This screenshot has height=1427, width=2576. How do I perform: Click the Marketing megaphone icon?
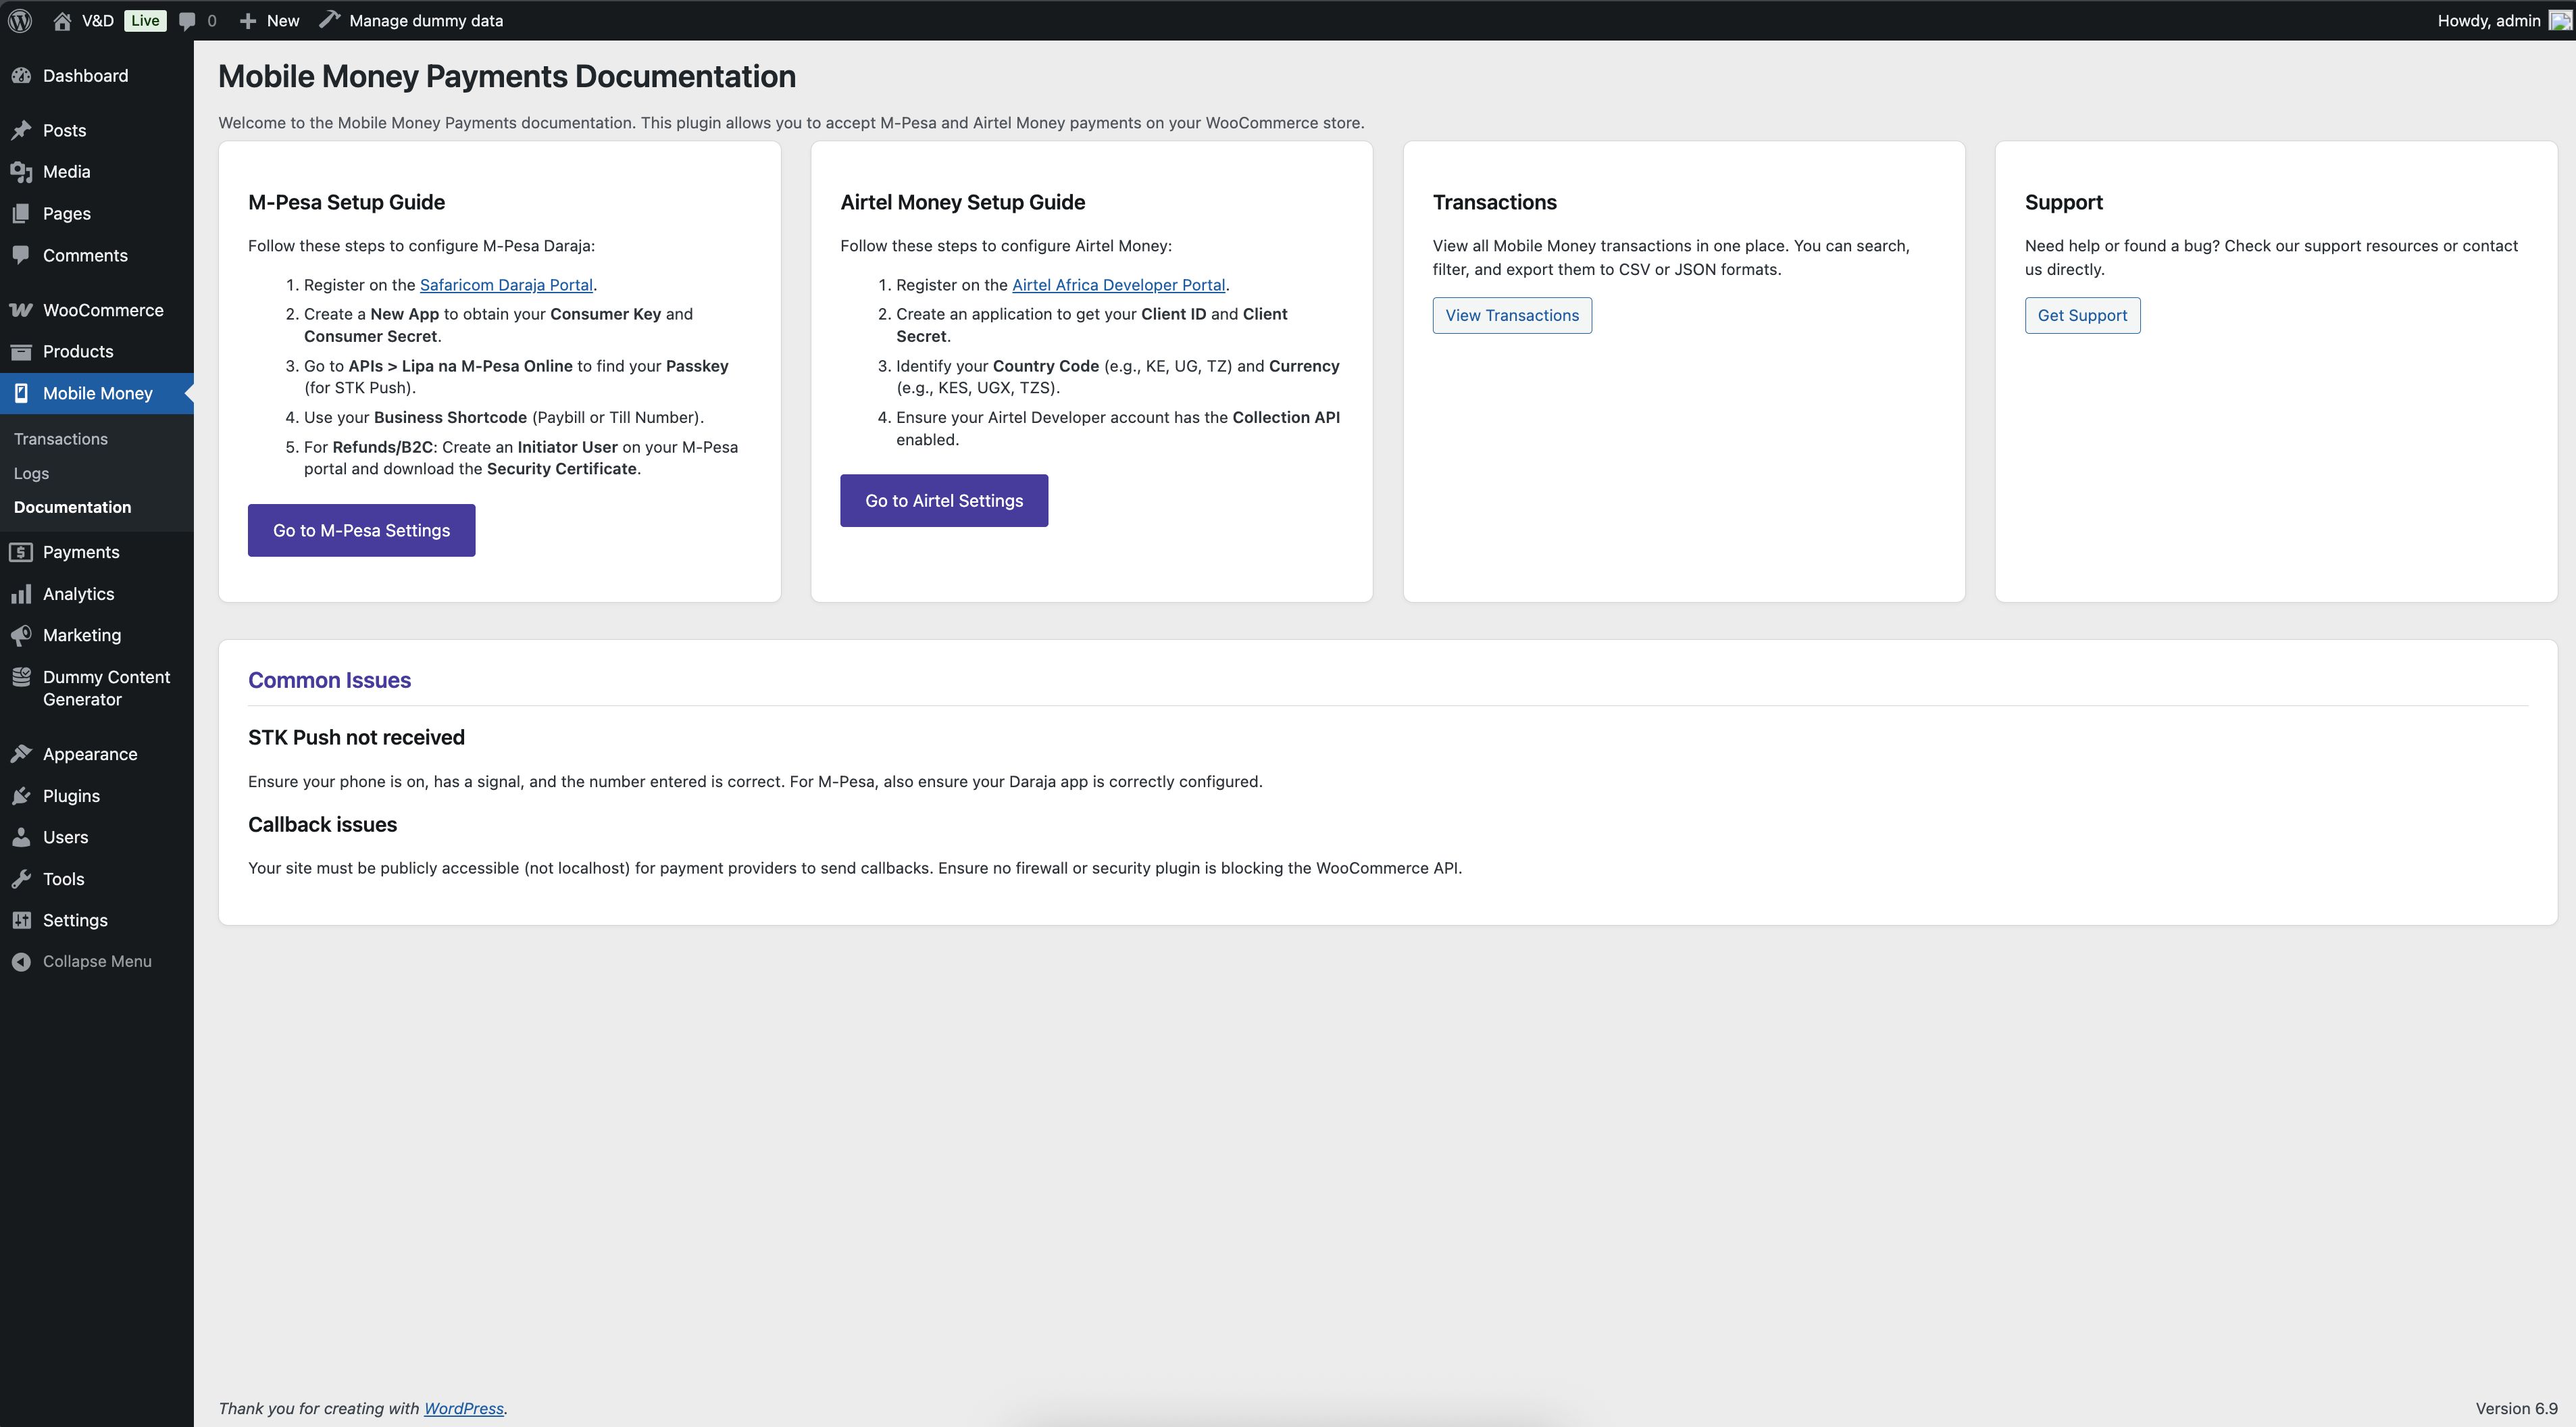click(x=21, y=636)
